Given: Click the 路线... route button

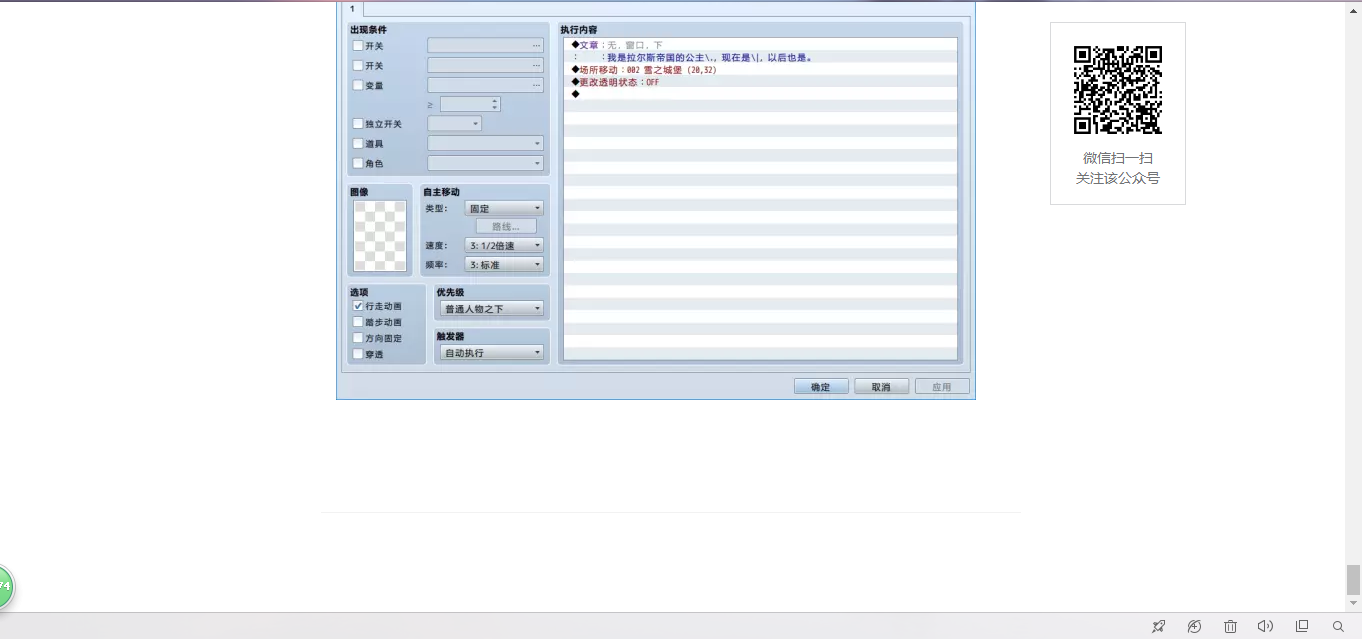Looking at the screenshot, I should (506, 227).
